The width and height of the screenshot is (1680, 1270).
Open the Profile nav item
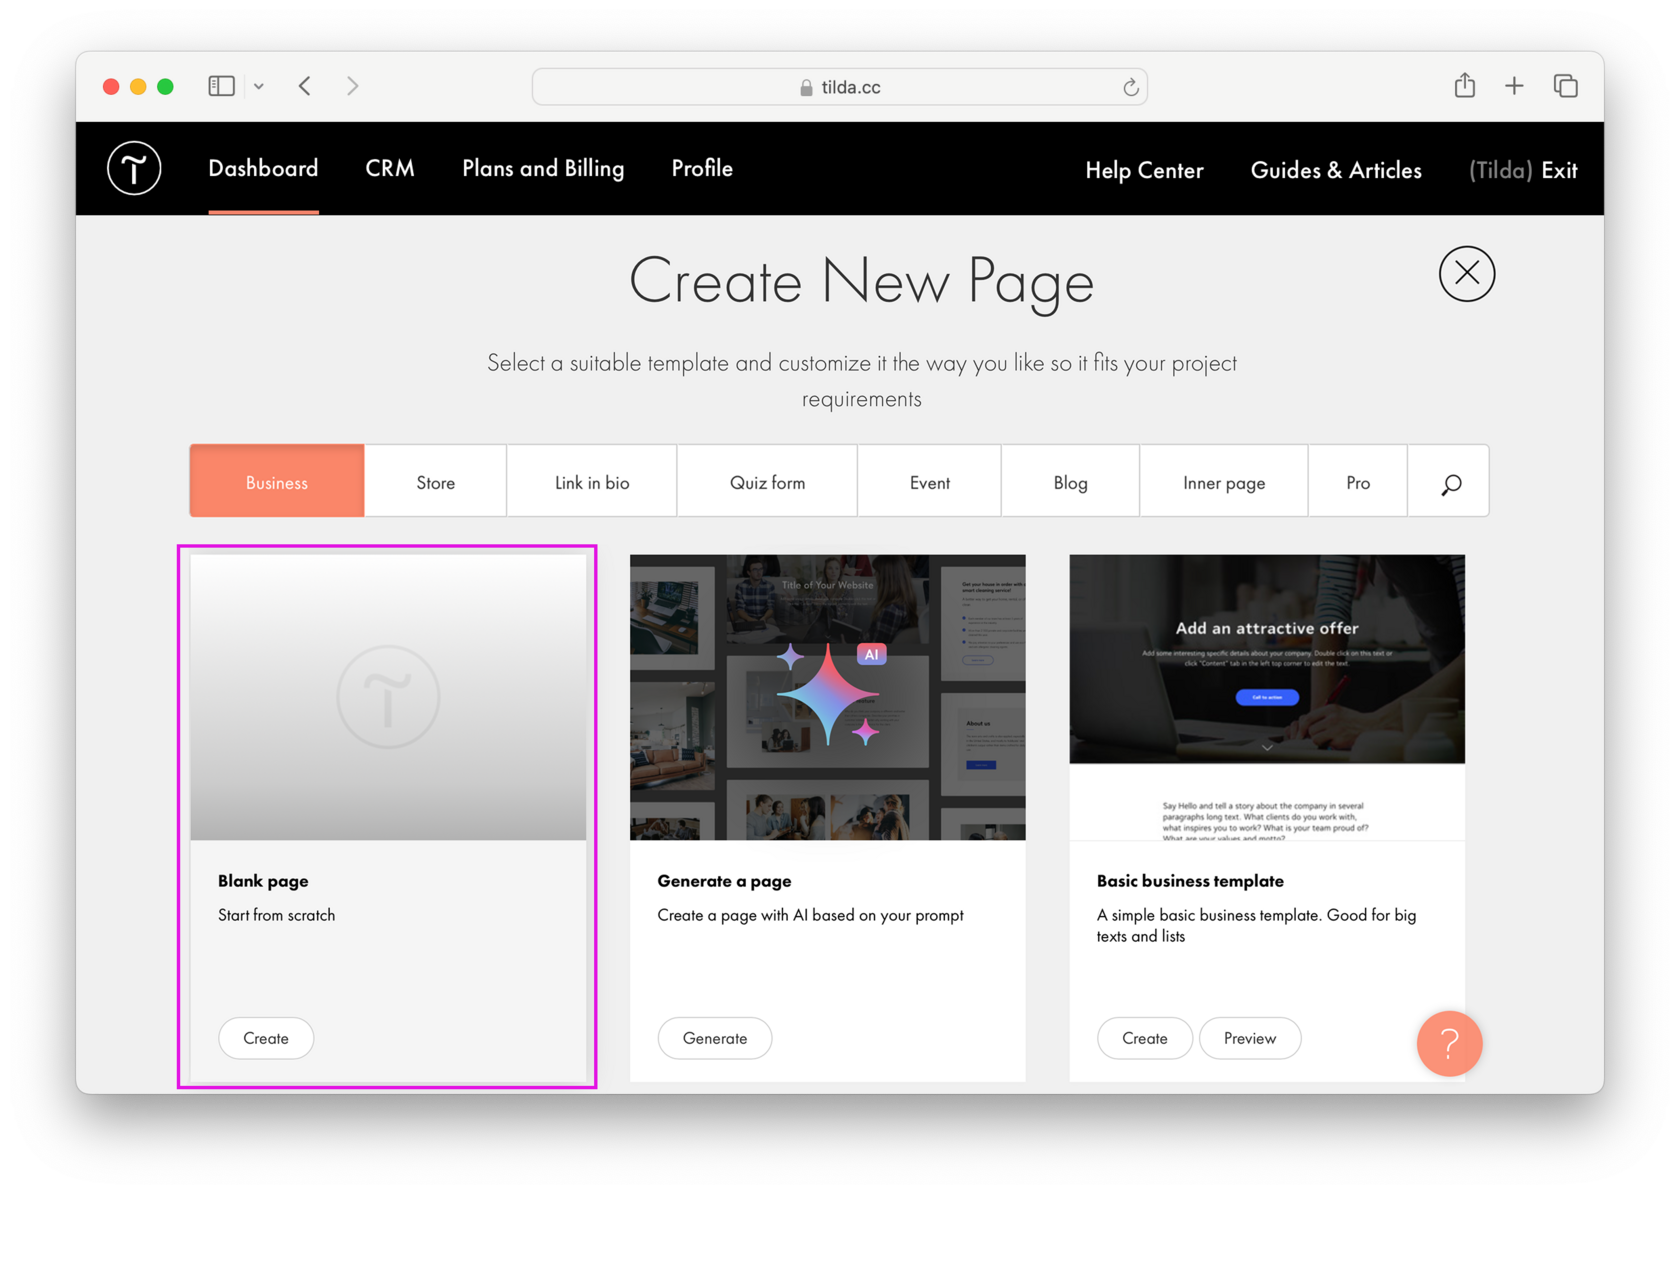tap(702, 168)
